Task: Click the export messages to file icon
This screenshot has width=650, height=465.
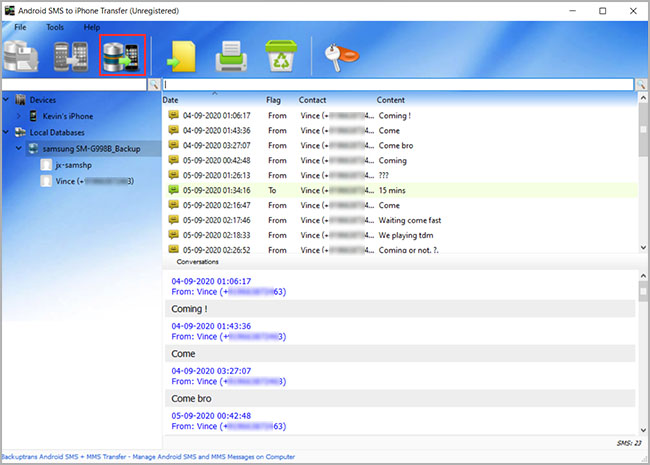Action: [183, 57]
